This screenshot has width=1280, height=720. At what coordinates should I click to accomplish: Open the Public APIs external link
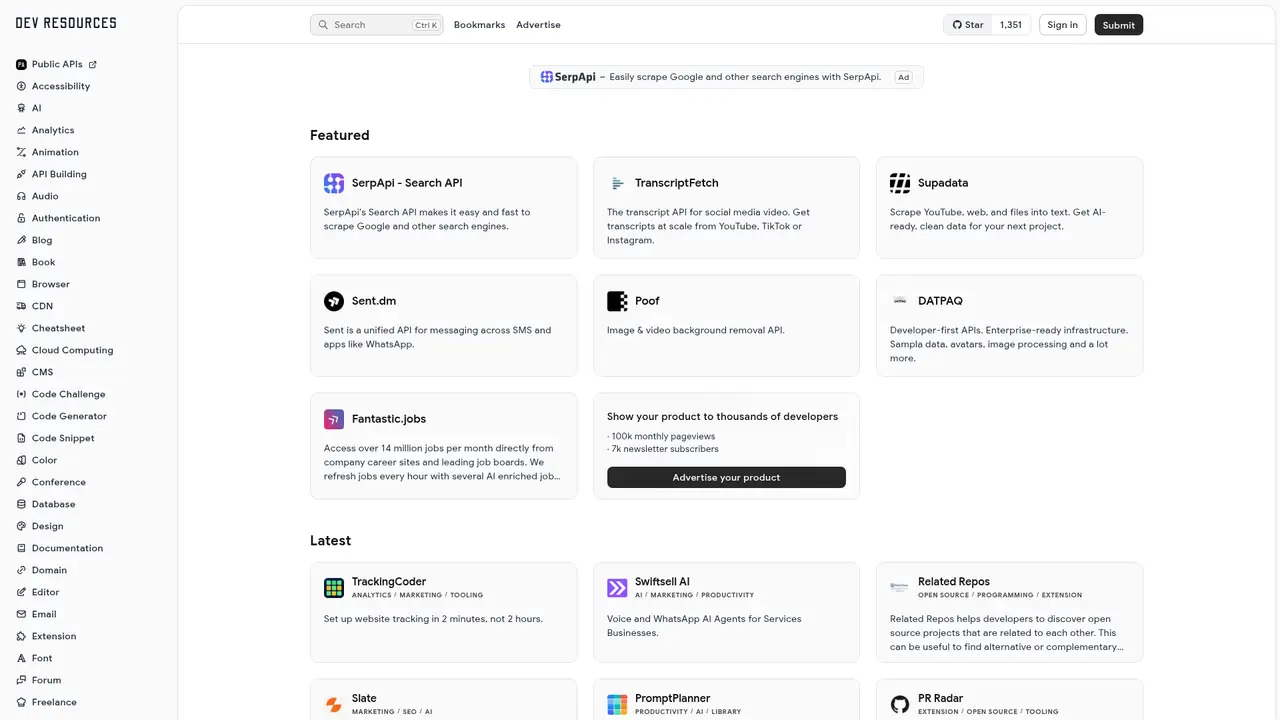tap(57, 64)
